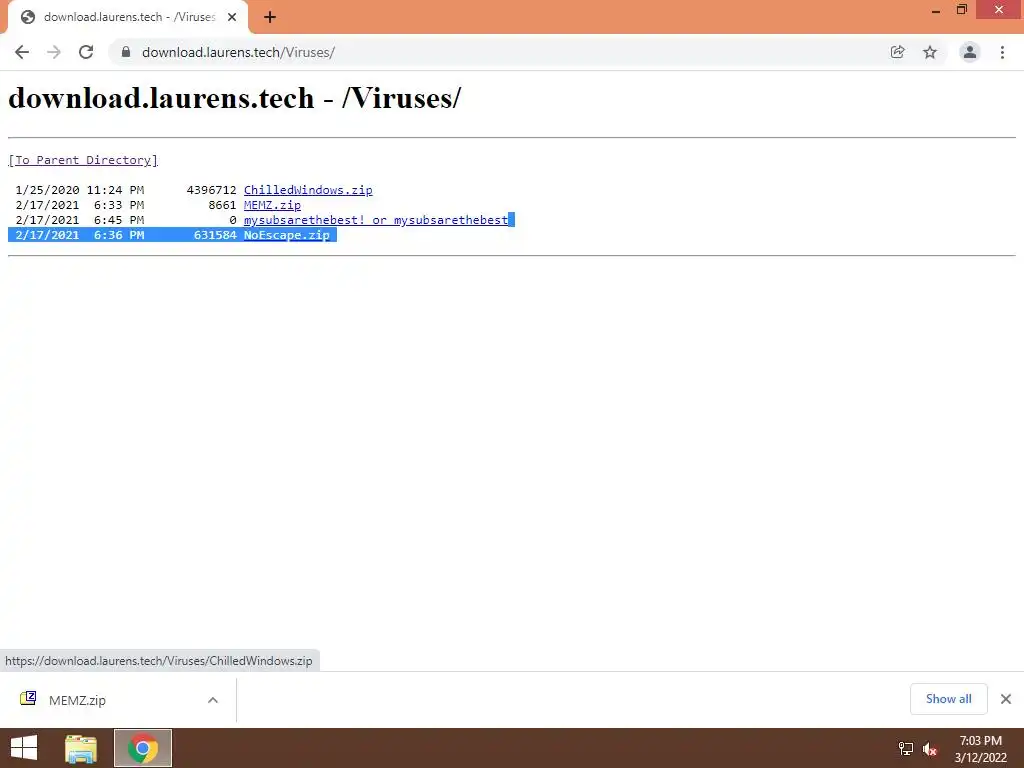1024x768 pixels.
Task: Share this page using the share icon
Action: [x=897, y=52]
